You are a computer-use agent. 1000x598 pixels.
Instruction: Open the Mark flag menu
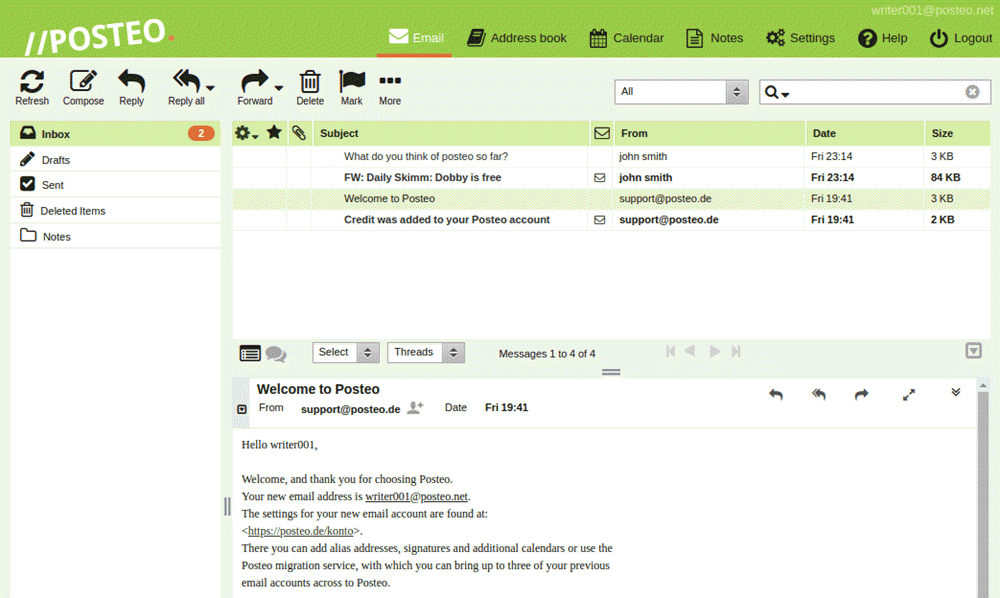351,87
